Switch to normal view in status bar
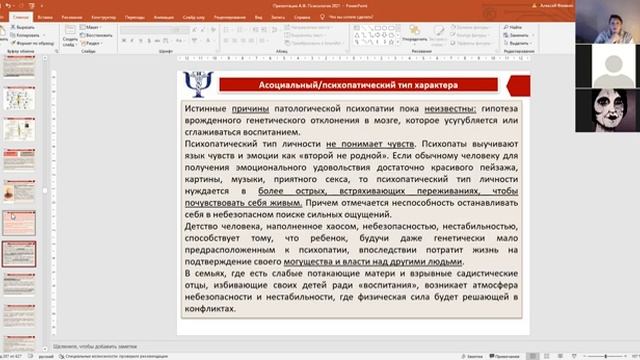 [x=533, y=356]
